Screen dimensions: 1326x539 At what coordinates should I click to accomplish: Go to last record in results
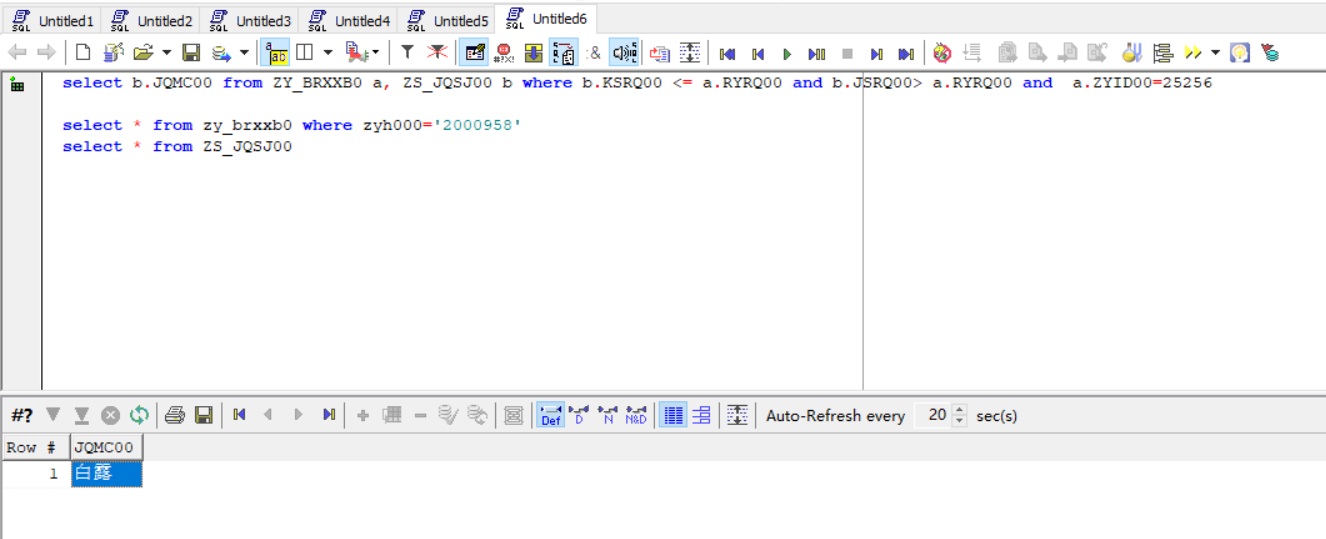[x=328, y=415]
